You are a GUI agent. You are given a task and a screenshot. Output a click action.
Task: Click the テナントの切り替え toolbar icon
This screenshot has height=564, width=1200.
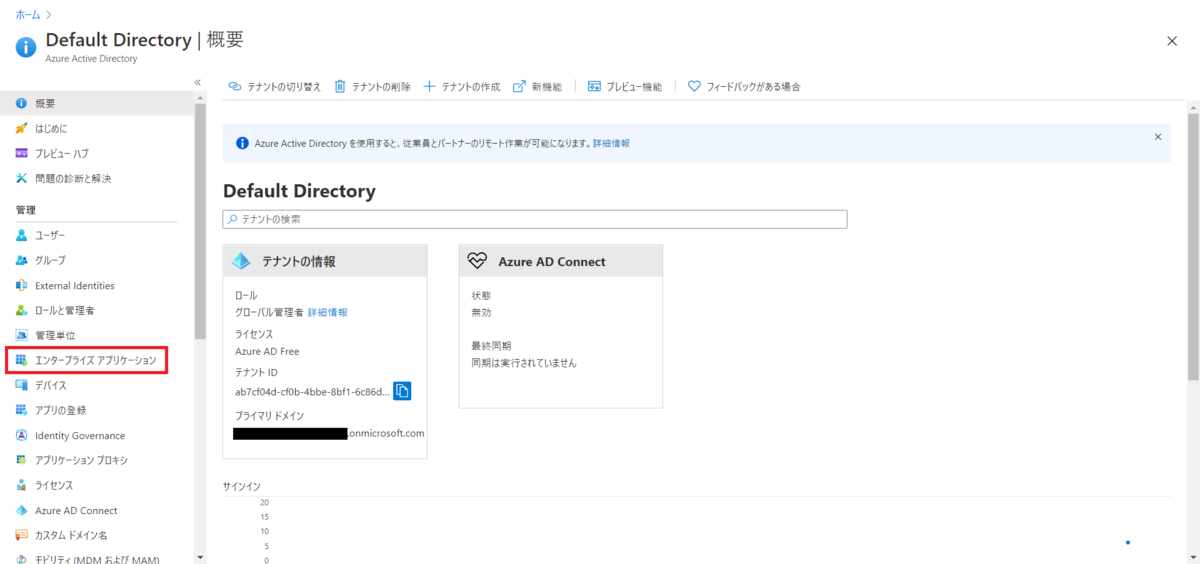(x=235, y=87)
